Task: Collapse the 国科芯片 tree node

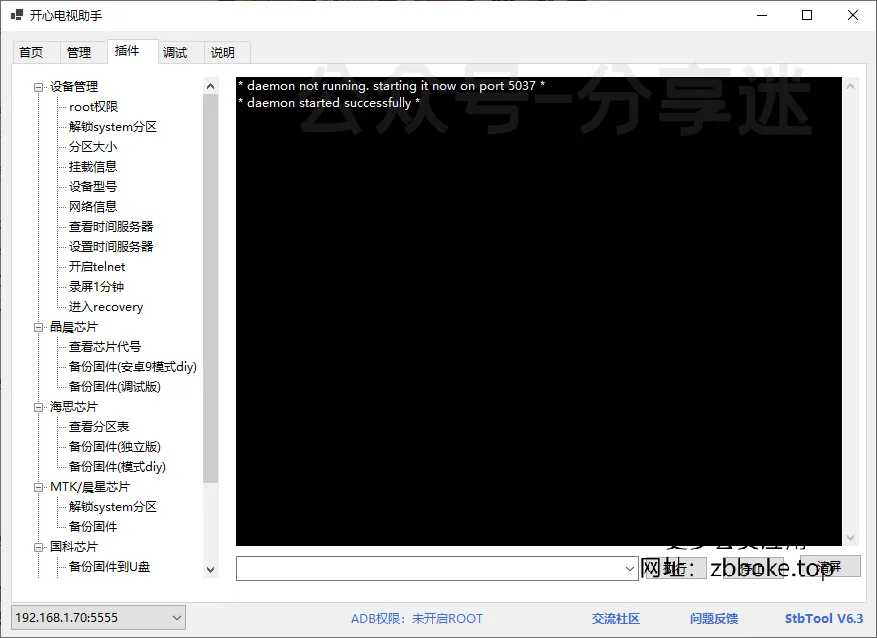Action: coord(39,547)
